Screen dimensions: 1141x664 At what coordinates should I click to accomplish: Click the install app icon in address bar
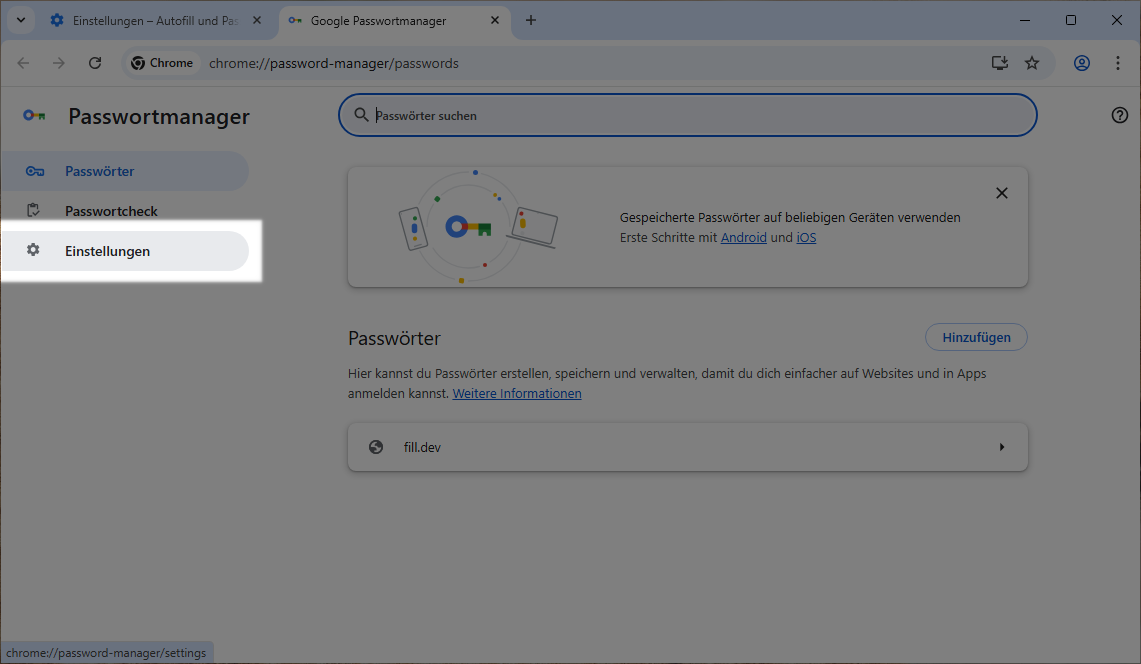click(x=1000, y=63)
